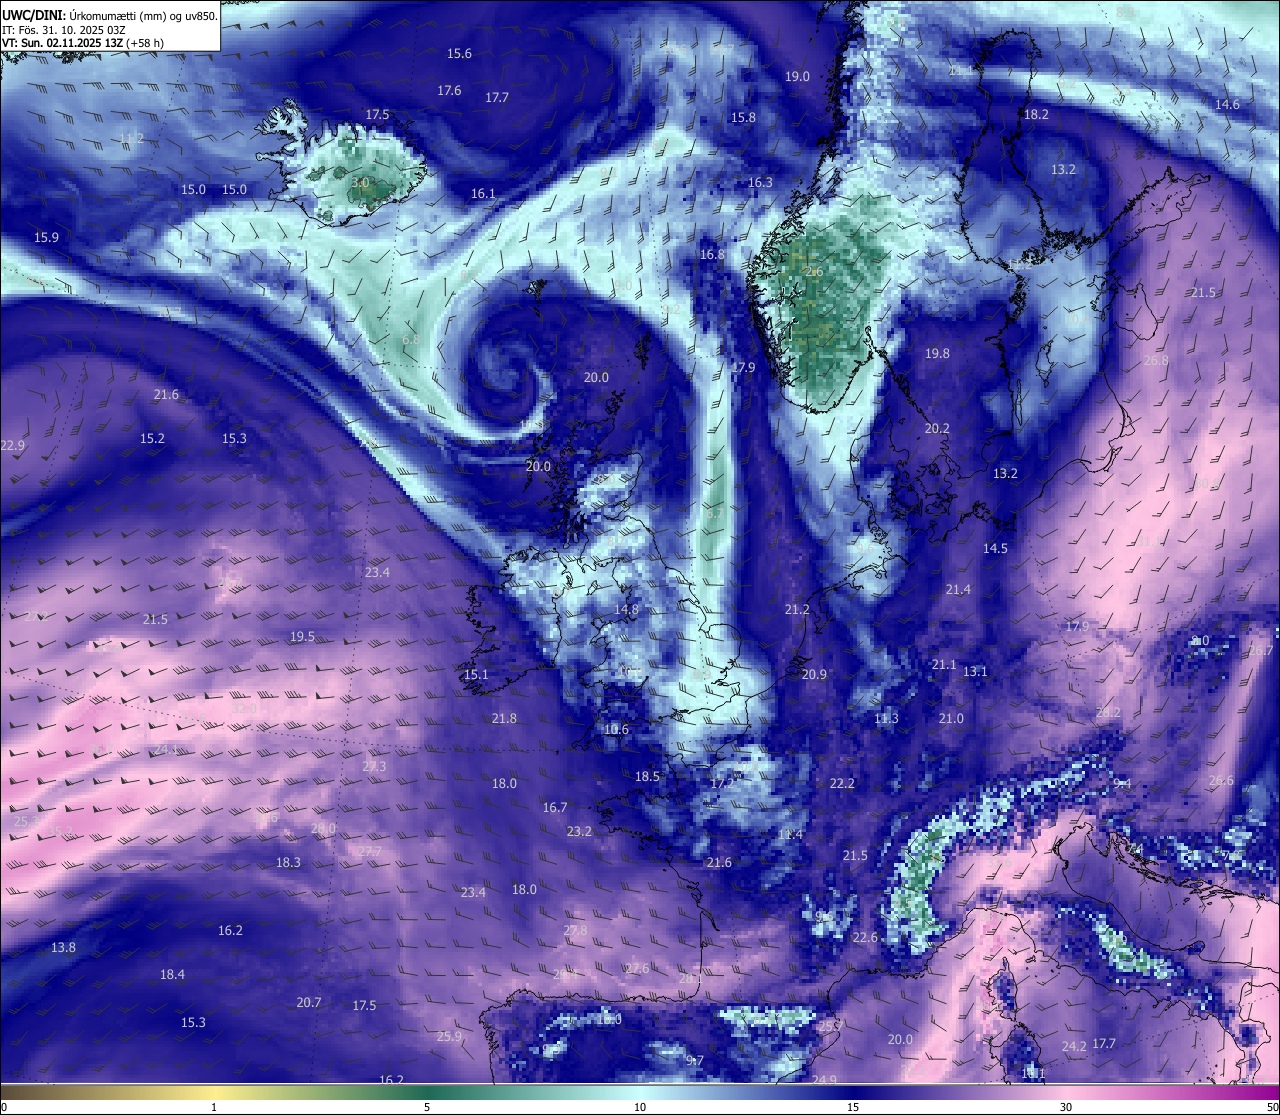
Task: Click the legend label 10
Action: pyautogui.click(x=640, y=1107)
